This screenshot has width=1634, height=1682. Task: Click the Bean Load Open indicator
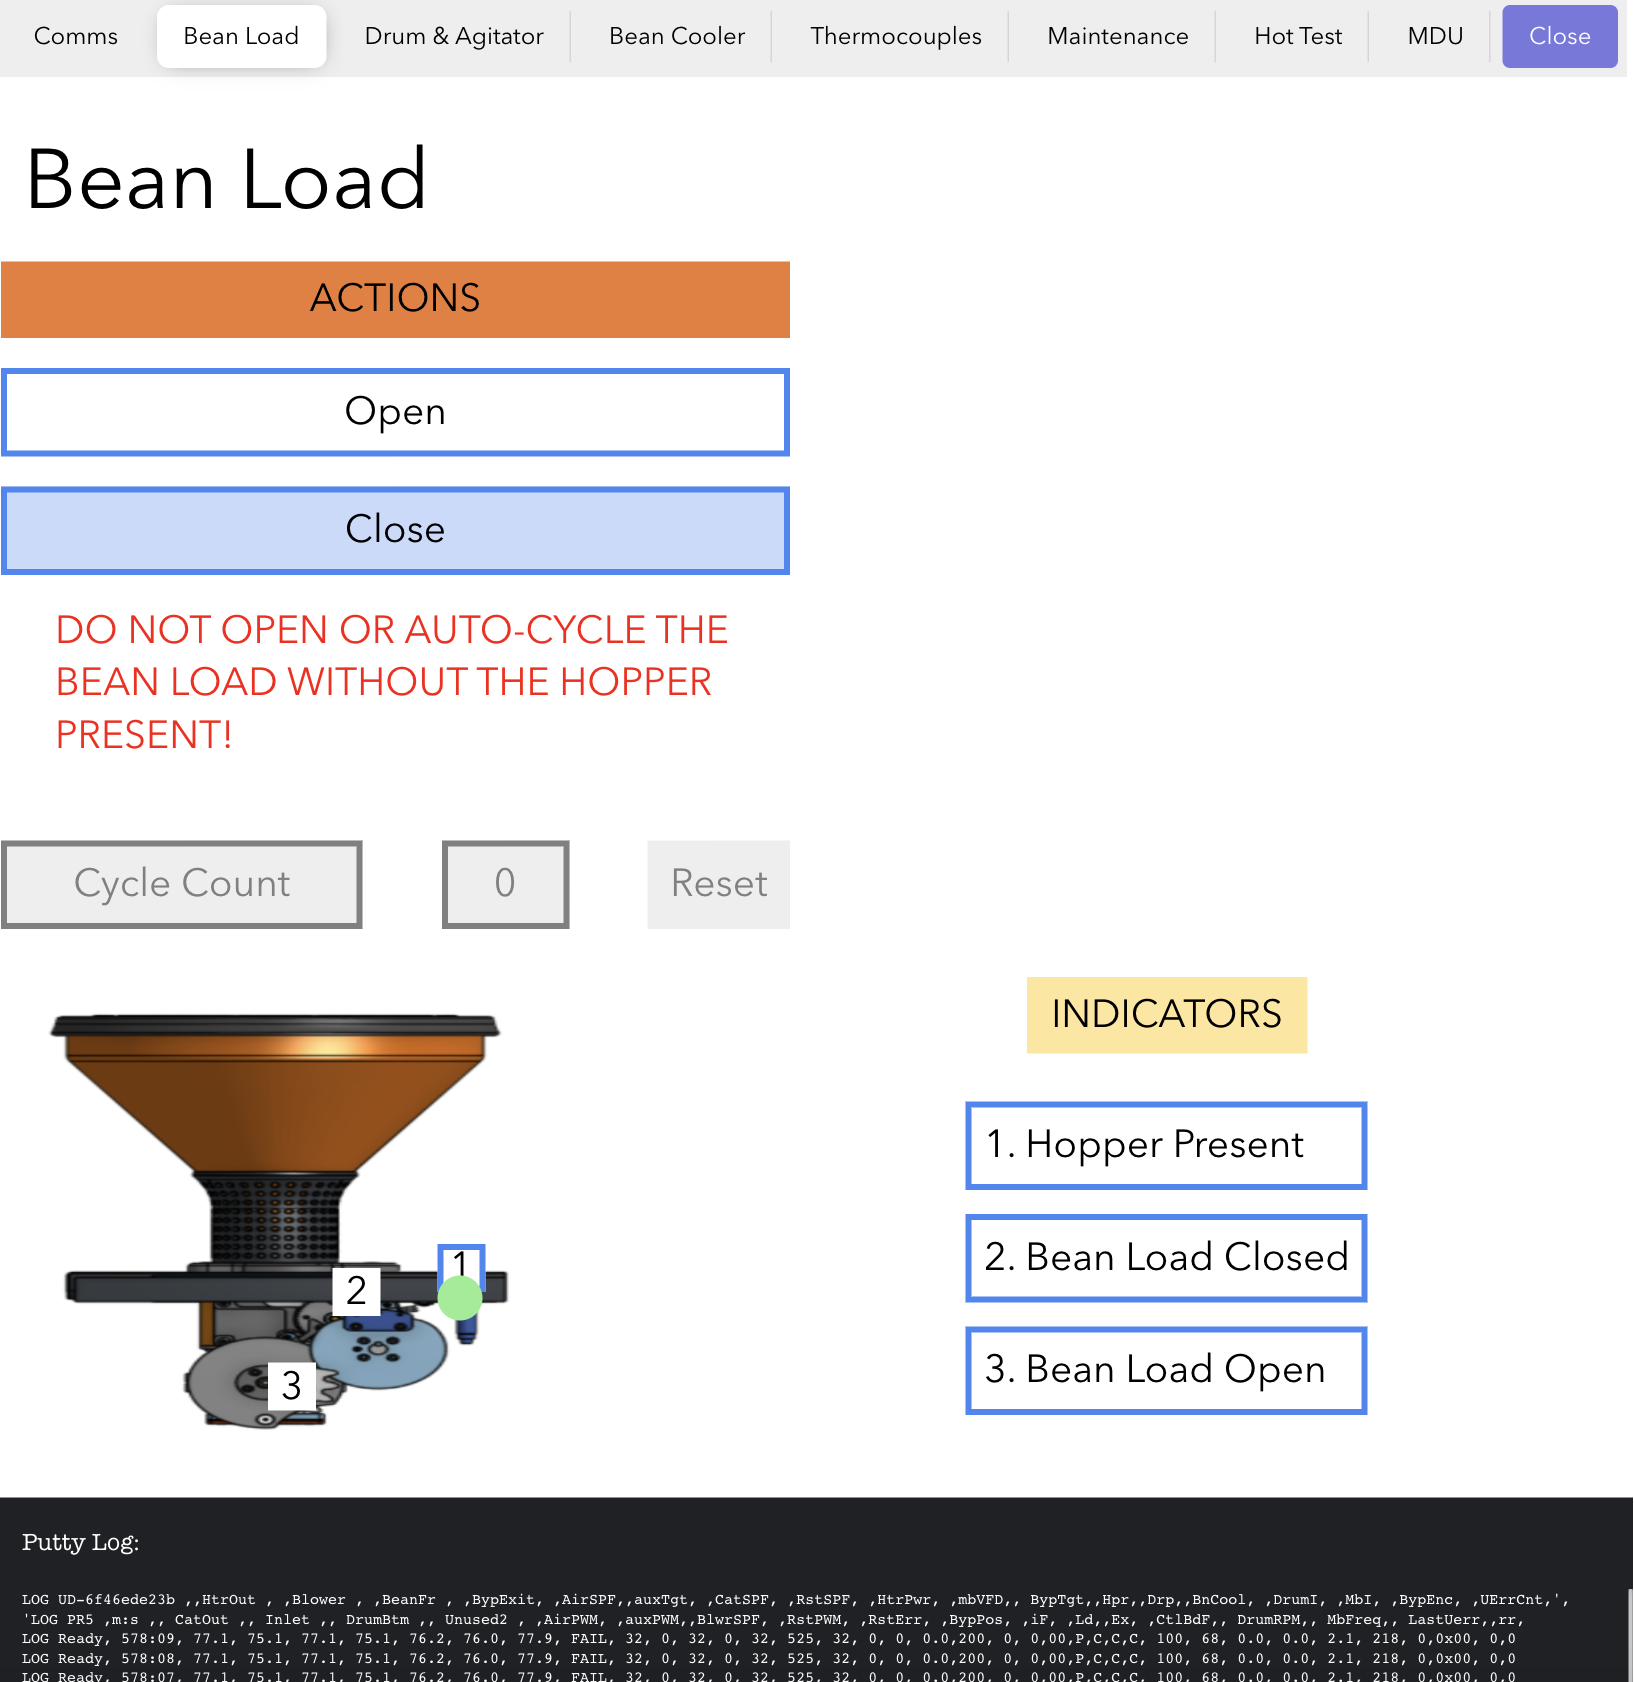[x=1166, y=1370]
